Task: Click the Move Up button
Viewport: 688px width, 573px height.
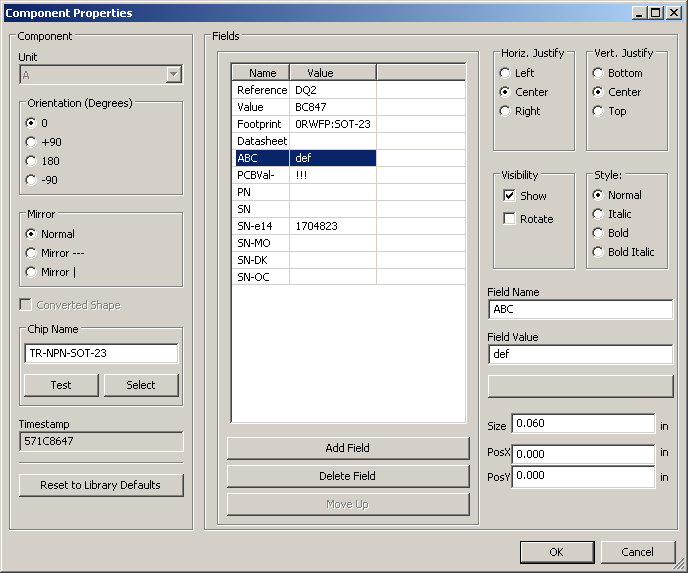Action: (348, 504)
